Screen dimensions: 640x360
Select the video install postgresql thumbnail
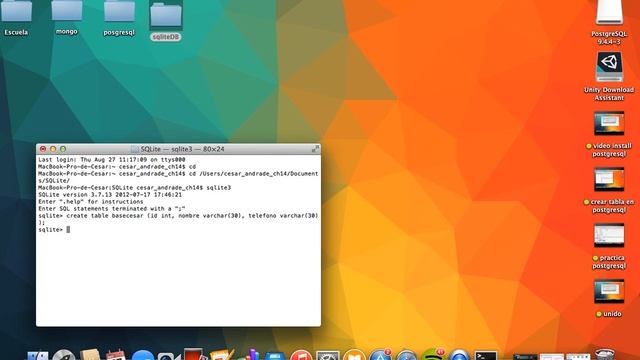[x=609, y=123]
